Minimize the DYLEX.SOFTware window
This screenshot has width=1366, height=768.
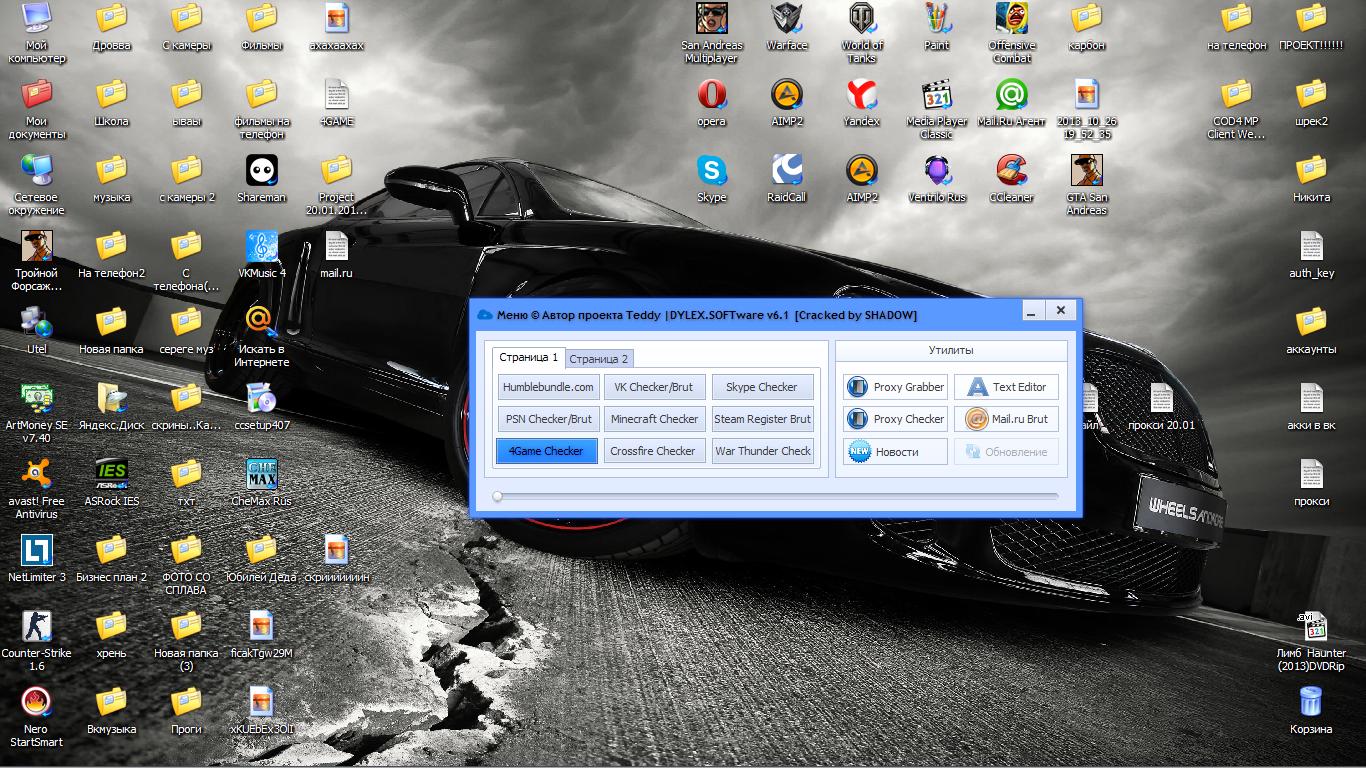[x=1031, y=311]
